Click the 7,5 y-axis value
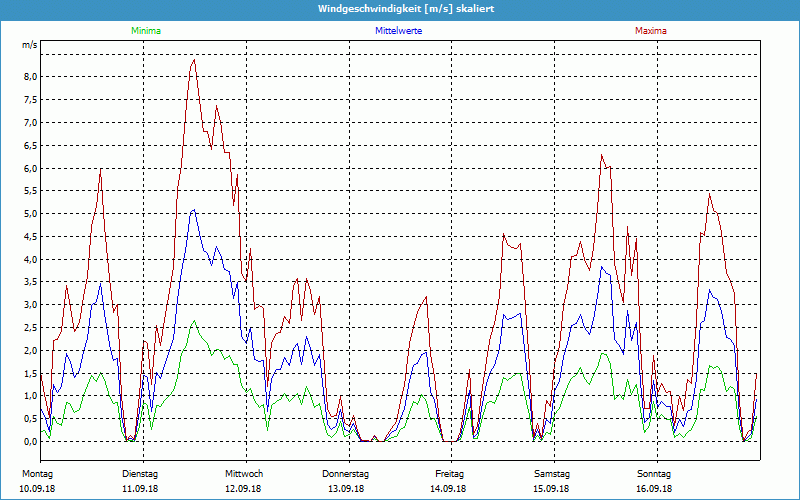 tap(31, 99)
